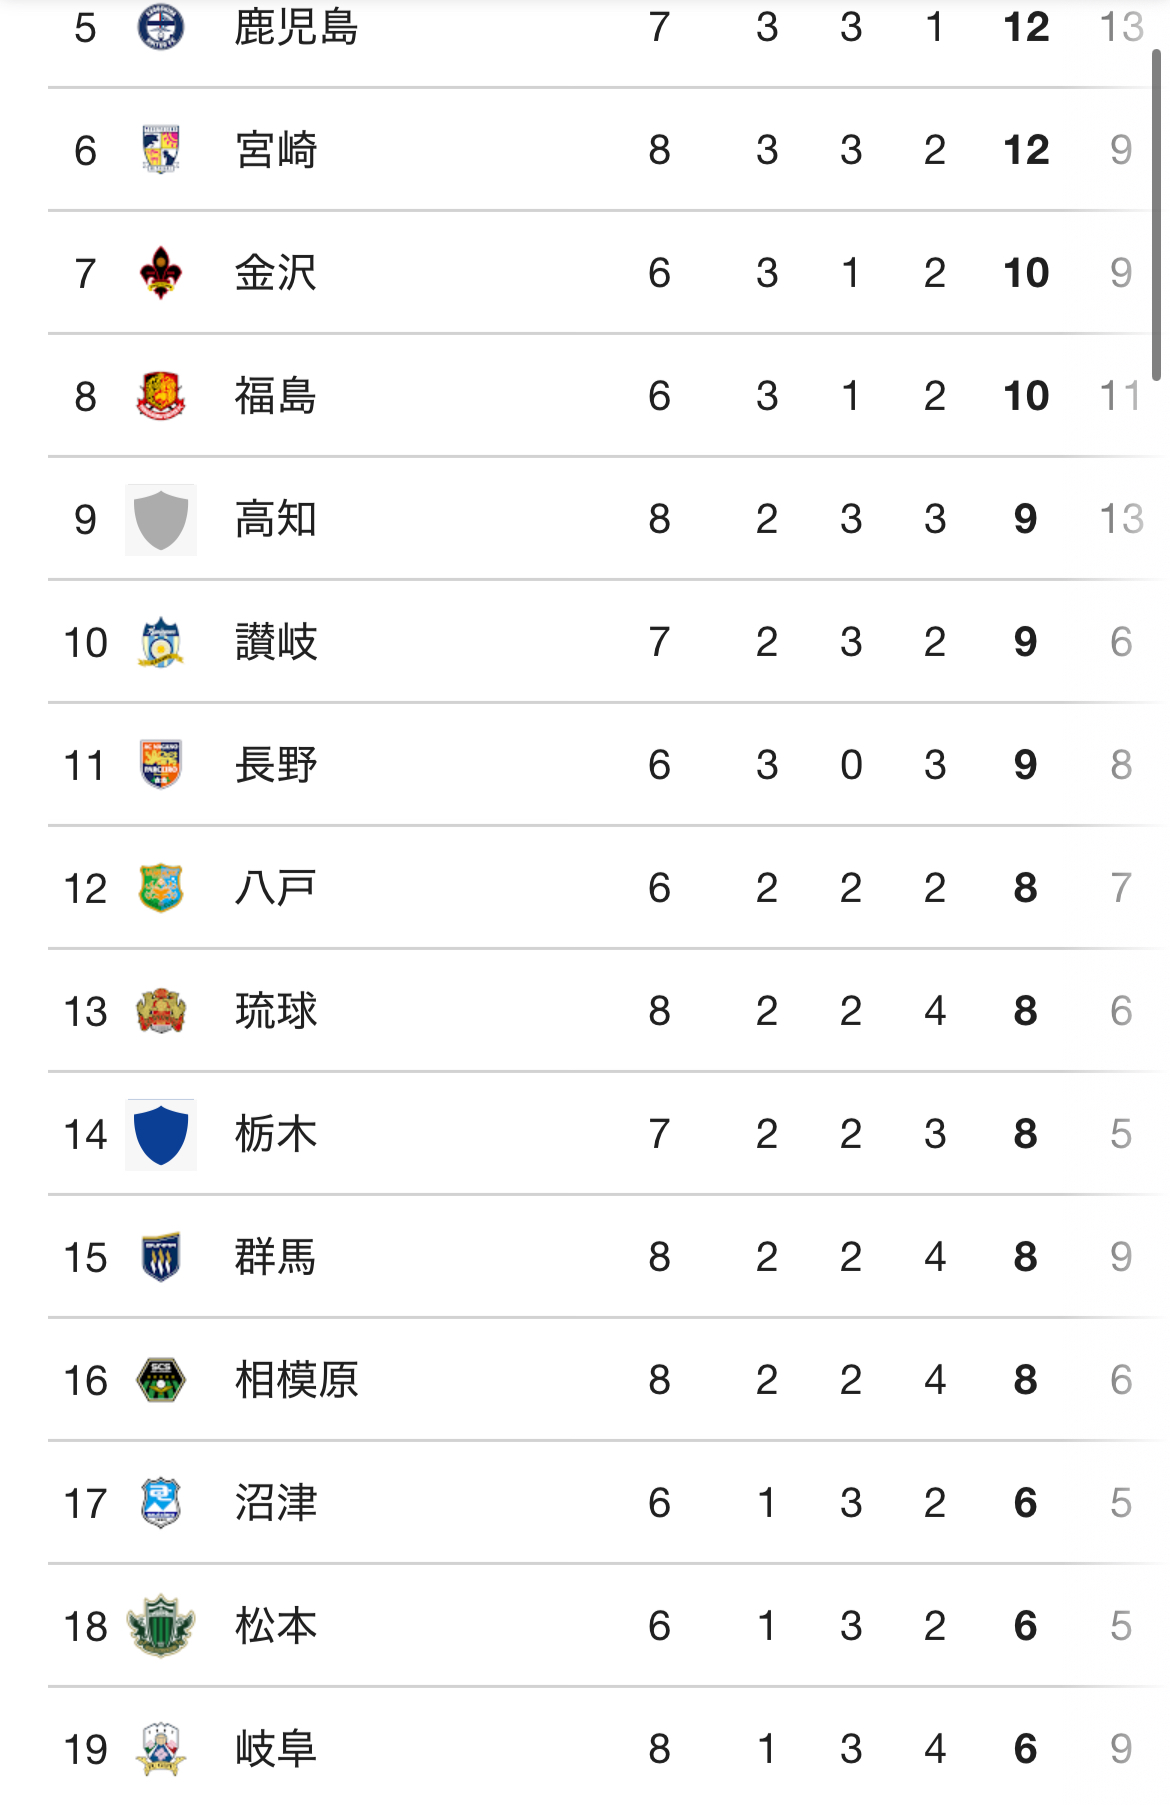Select the 群馬 team name
The image size is (1170, 1805).
pos(275,1257)
